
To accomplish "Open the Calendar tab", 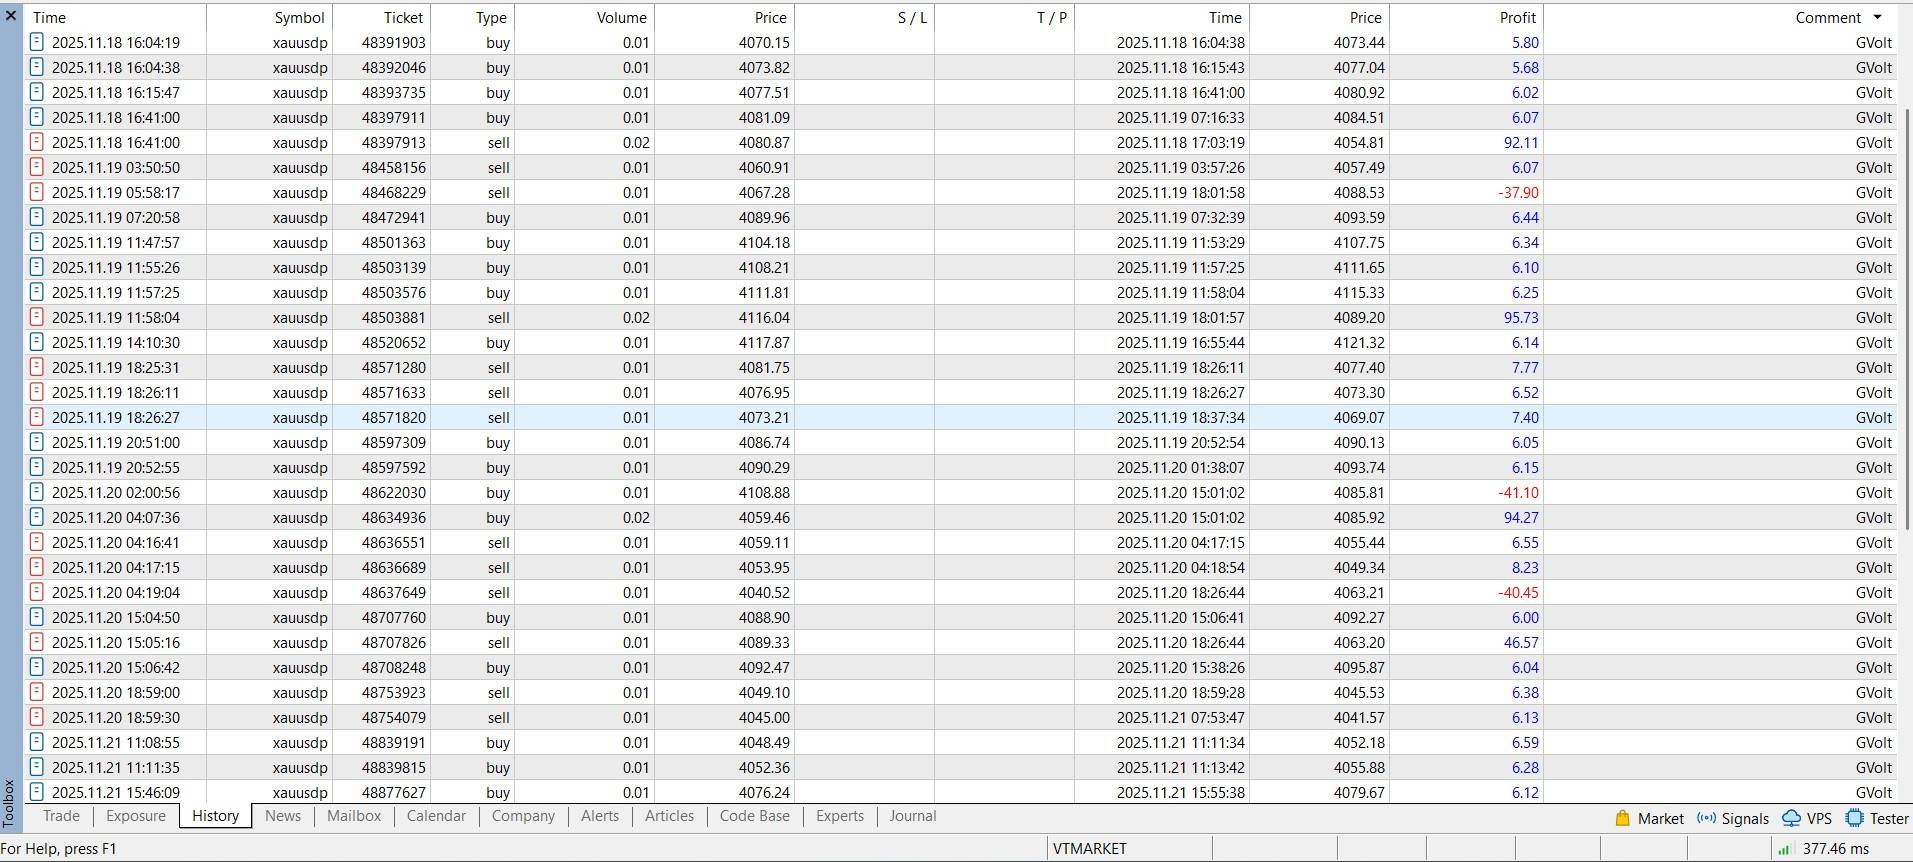I will click(436, 816).
